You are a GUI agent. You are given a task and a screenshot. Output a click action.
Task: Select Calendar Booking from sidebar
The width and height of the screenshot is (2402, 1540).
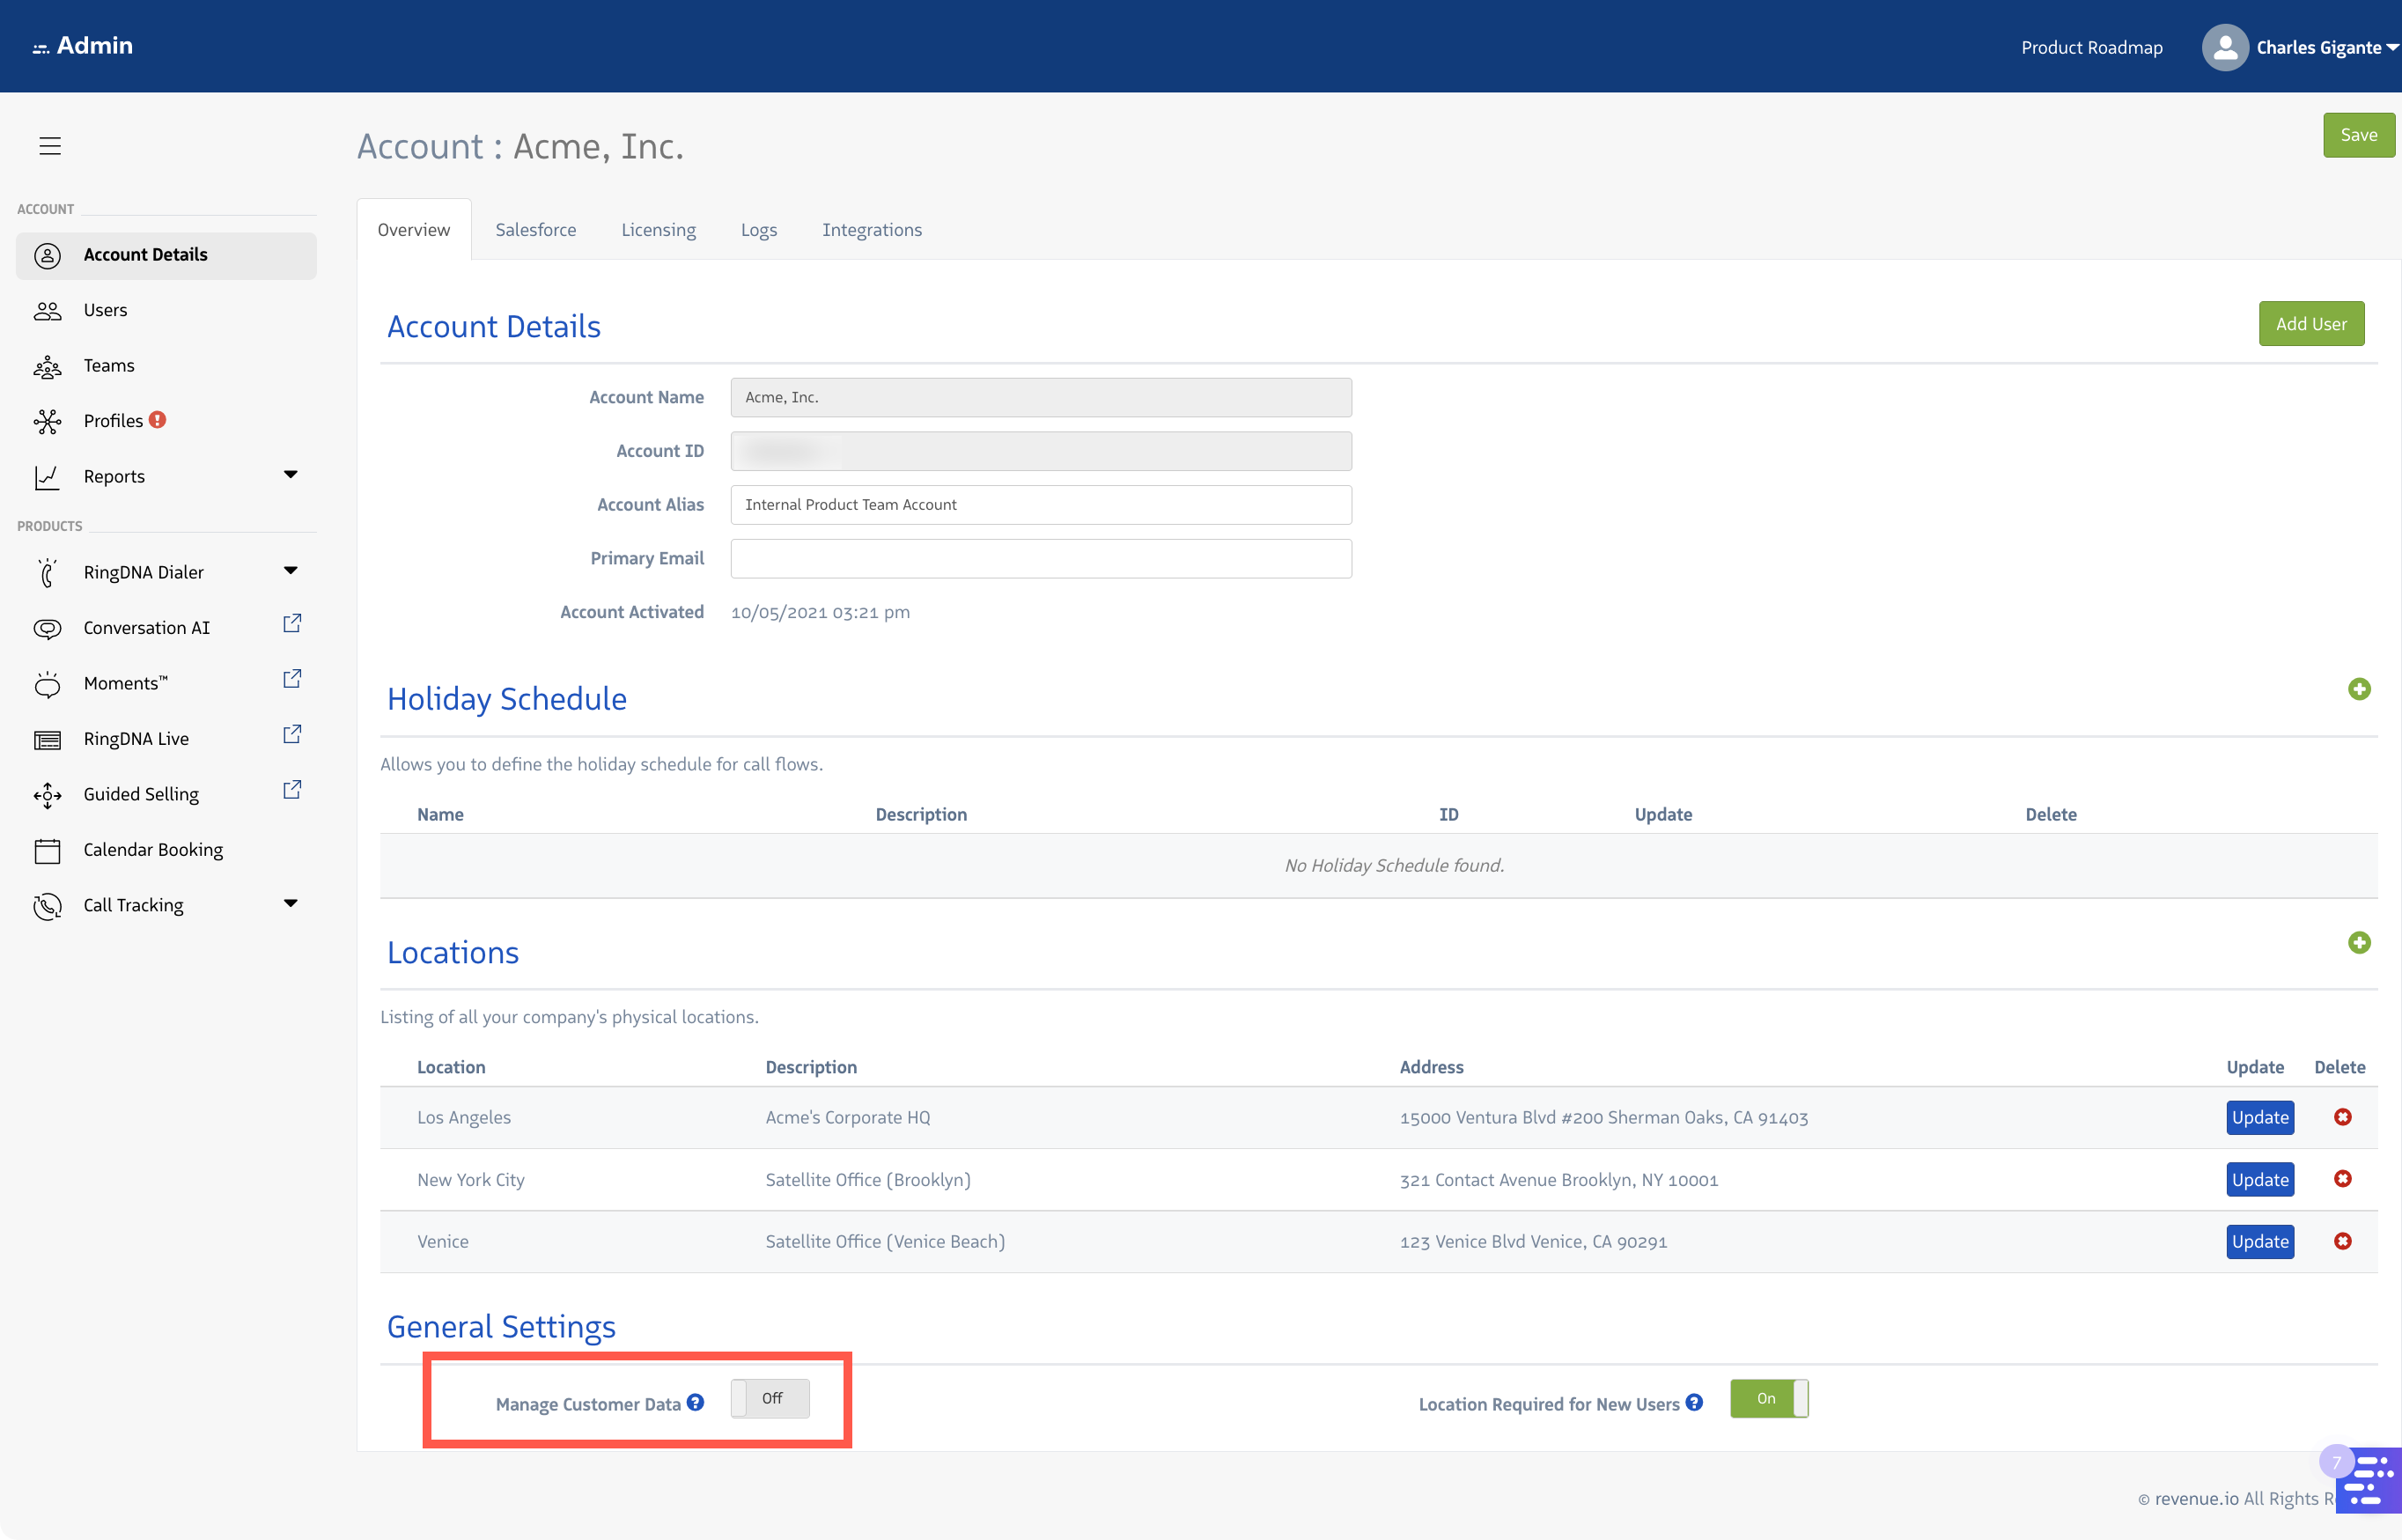(153, 849)
